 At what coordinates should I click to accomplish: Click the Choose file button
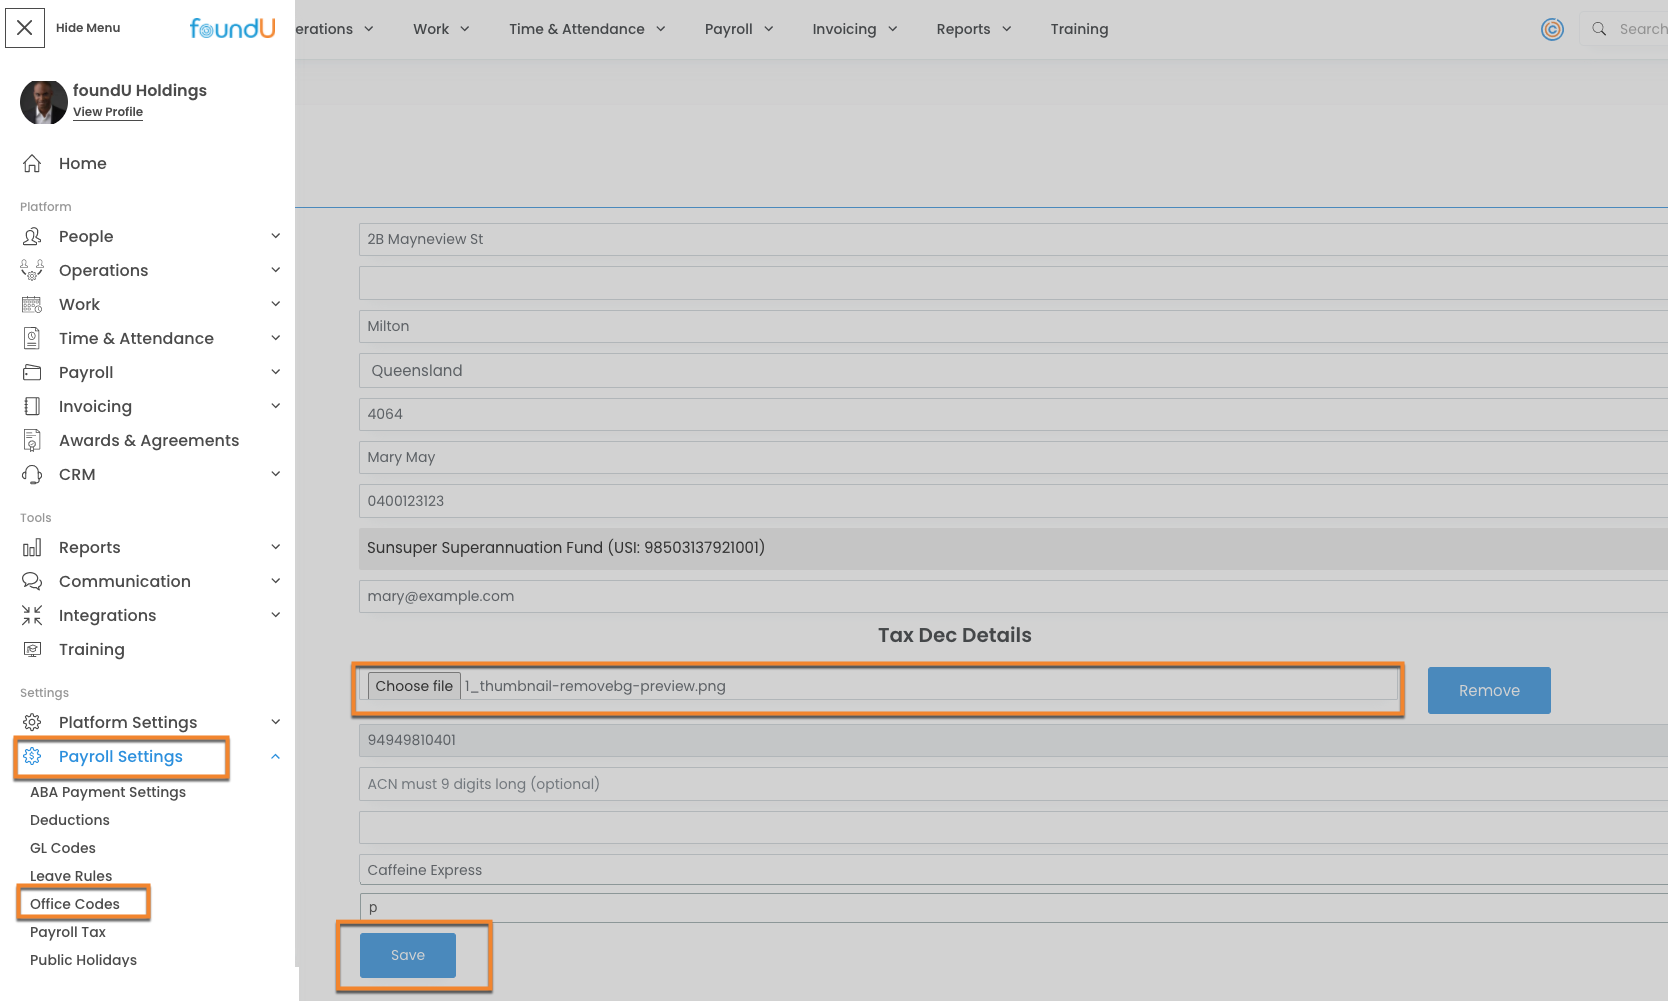coord(414,686)
